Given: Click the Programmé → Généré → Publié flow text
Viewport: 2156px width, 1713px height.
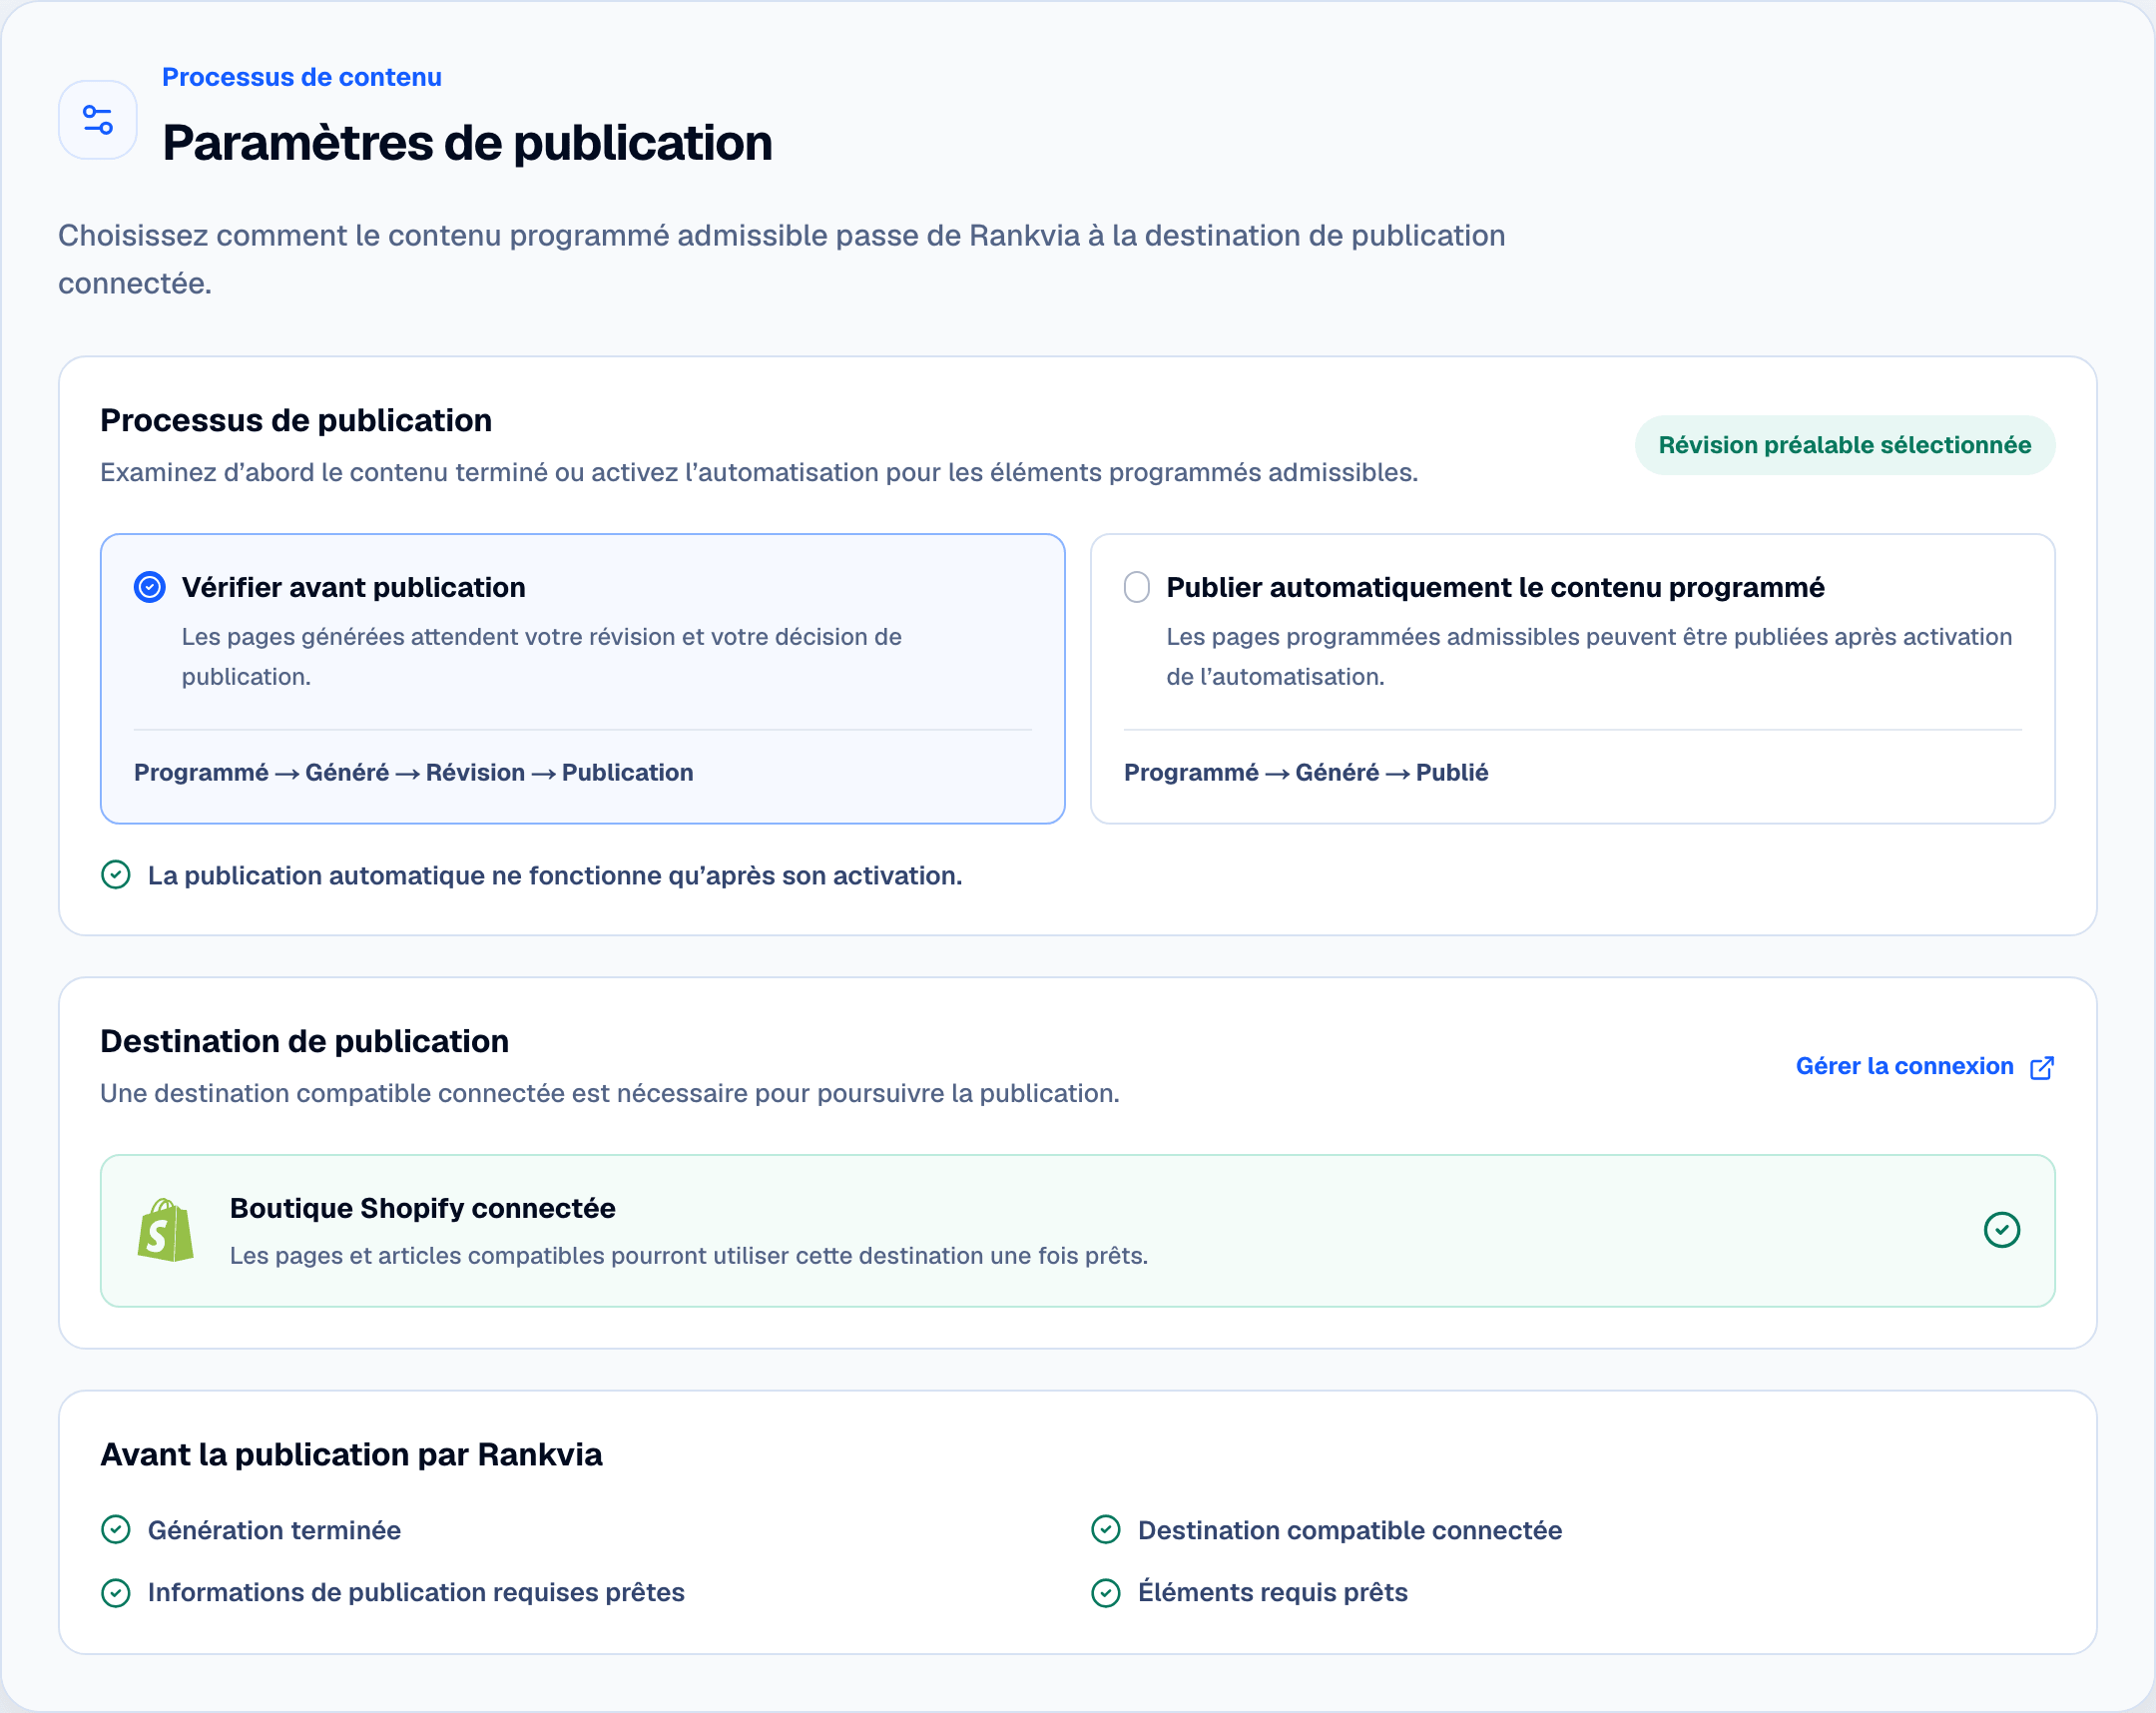Looking at the screenshot, I should [1305, 772].
